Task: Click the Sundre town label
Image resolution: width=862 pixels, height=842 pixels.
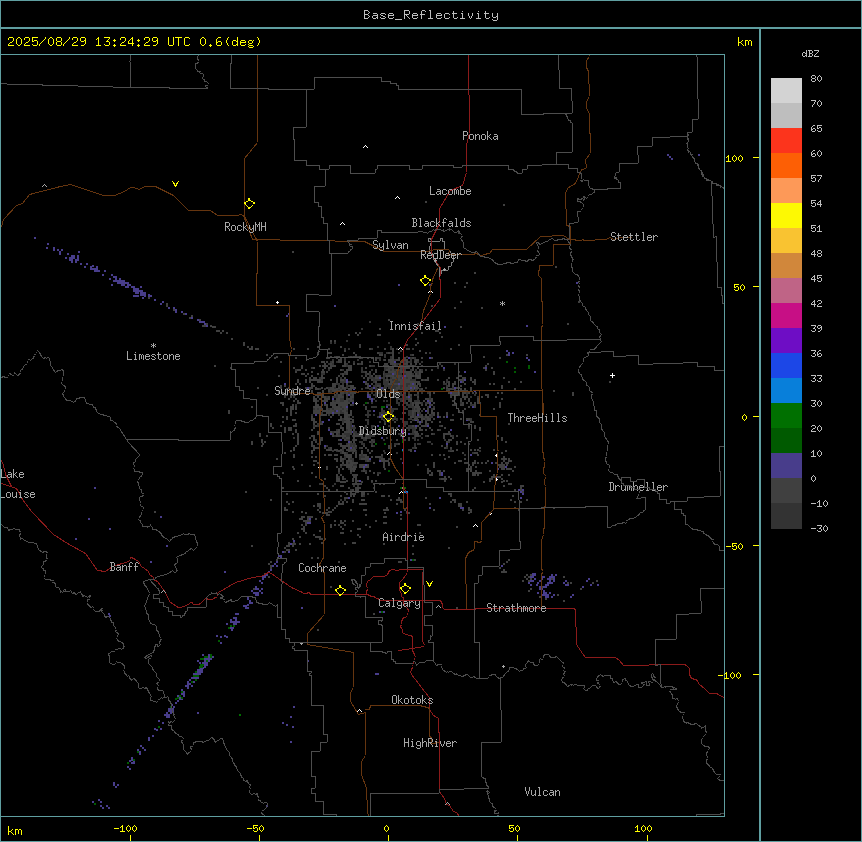Action: [x=292, y=391]
